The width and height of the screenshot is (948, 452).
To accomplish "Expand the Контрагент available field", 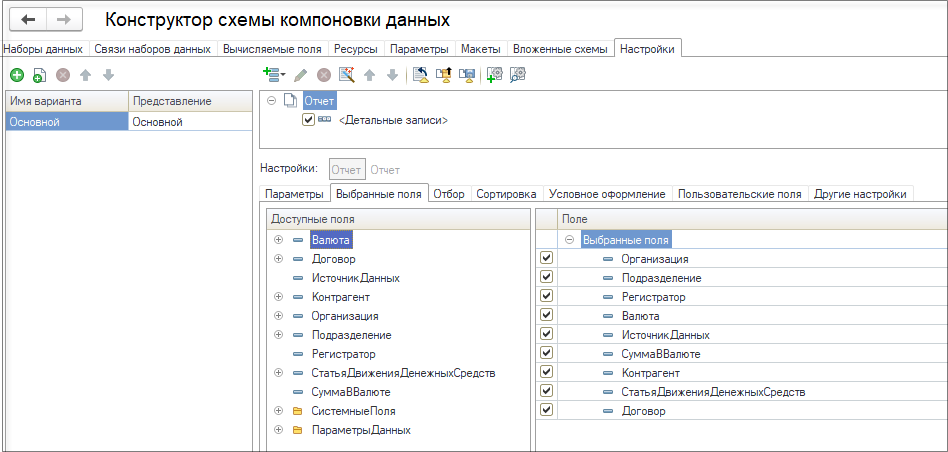I will pos(279,297).
